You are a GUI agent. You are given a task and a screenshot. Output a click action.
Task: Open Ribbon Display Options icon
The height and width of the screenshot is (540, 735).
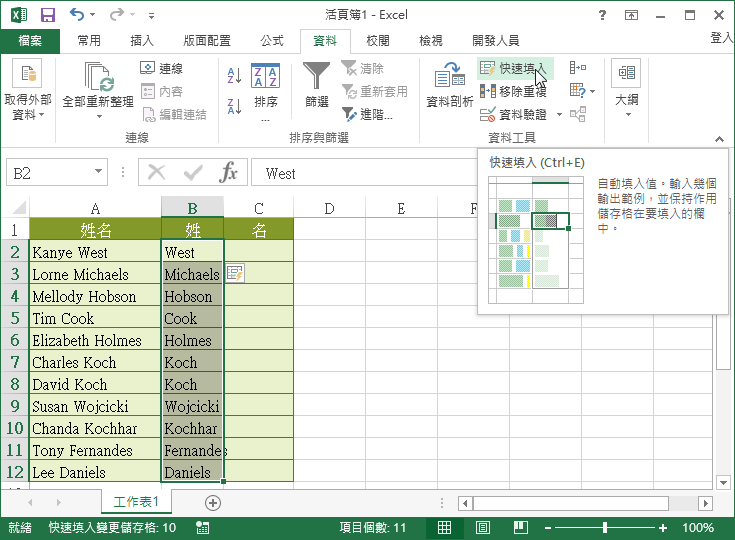click(x=631, y=15)
